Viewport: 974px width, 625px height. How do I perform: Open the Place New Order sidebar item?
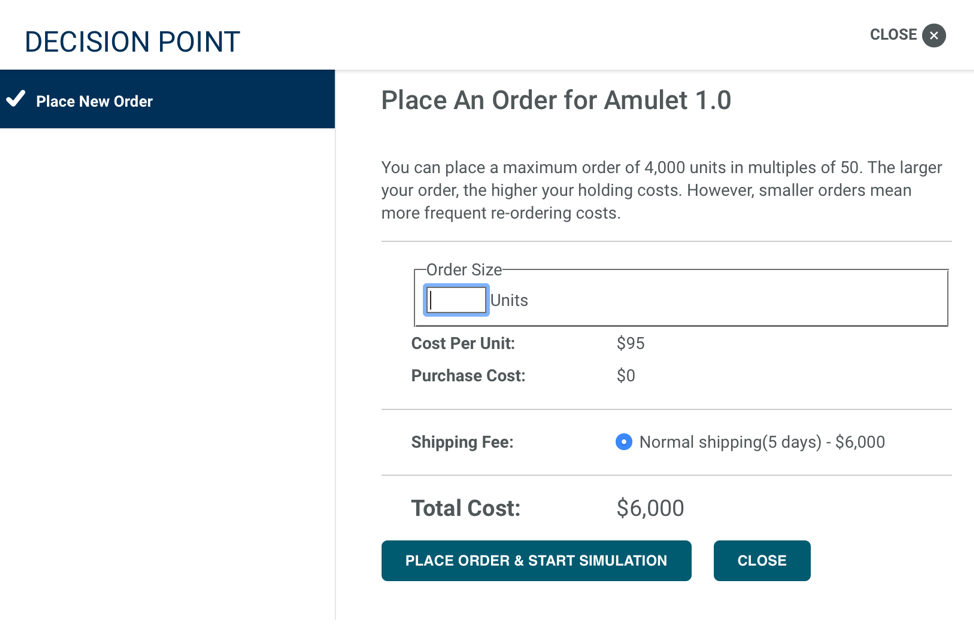94,101
